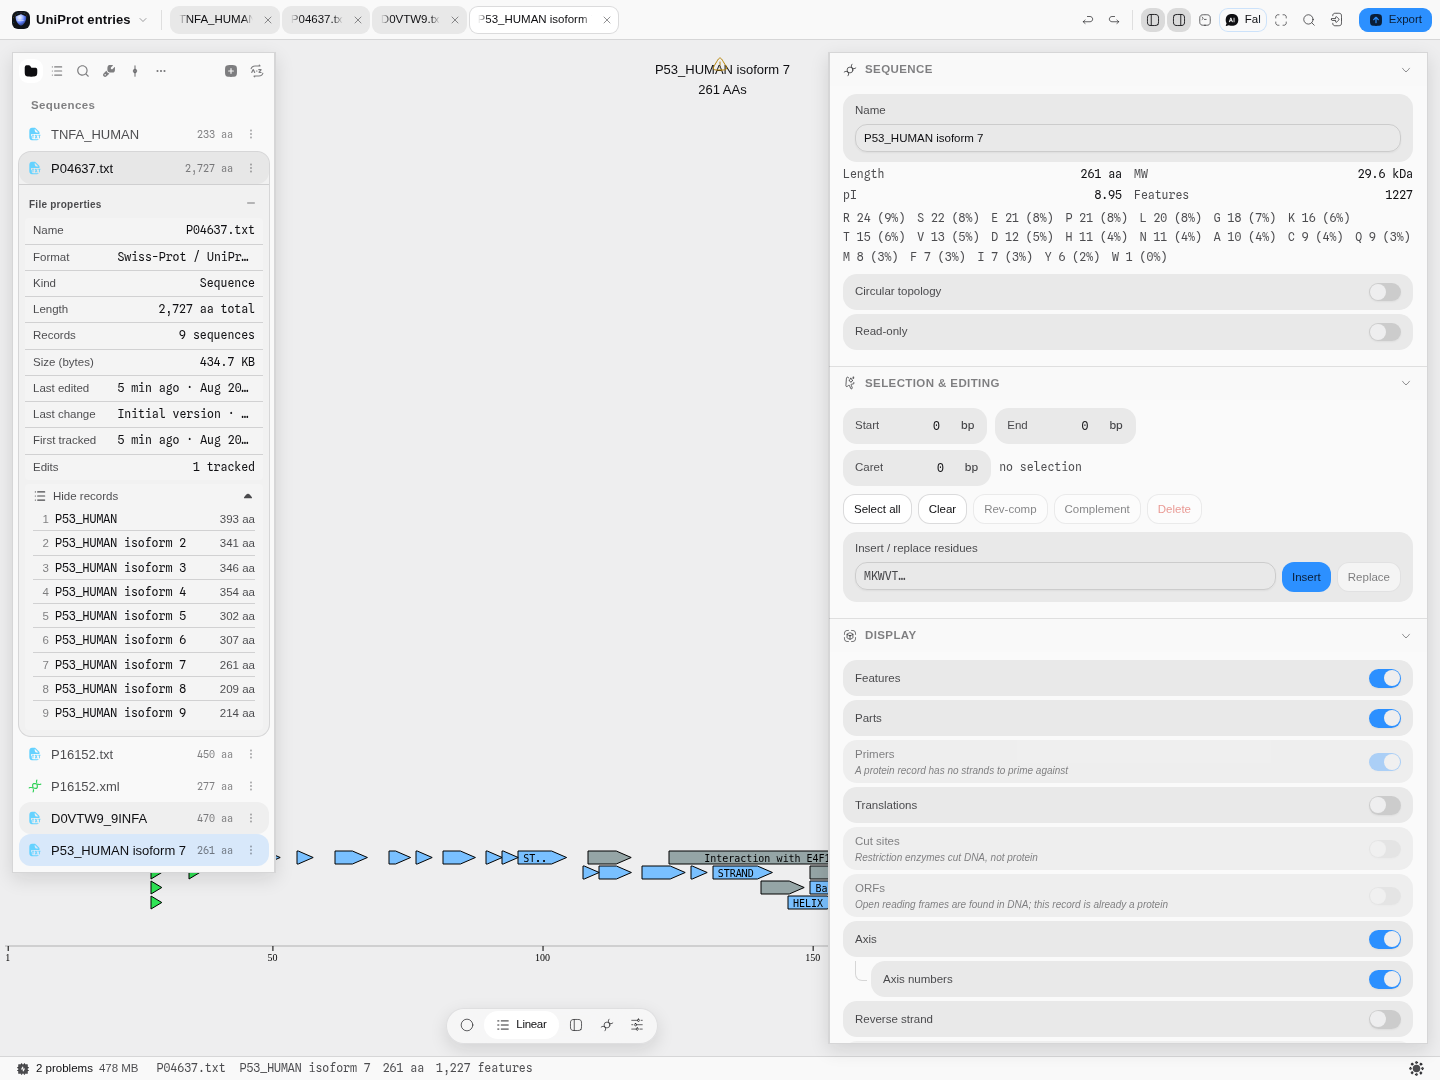Open the files folder panel icon

pyautogui.click(x=31, y=71)
